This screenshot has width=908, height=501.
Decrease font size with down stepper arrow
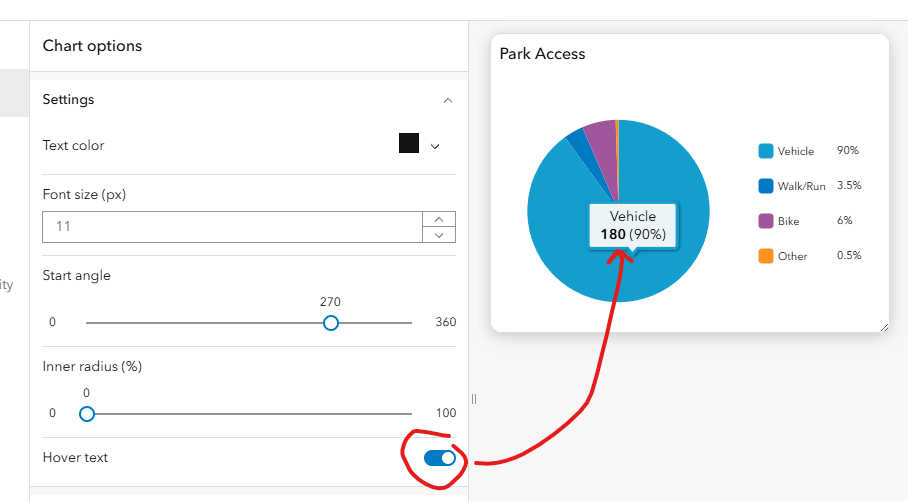tap(439, 235)
